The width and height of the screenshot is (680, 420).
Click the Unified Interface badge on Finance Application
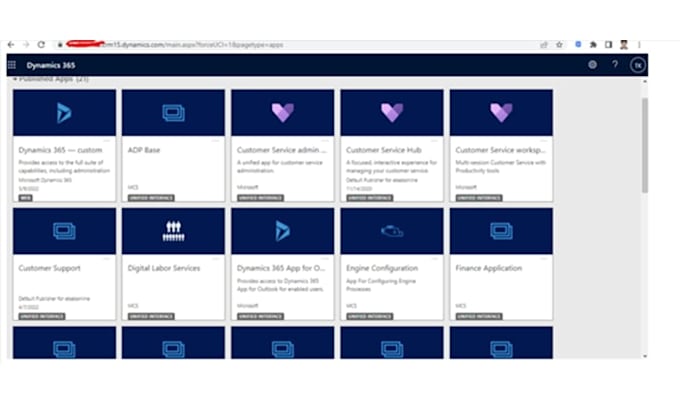point(479,316)
